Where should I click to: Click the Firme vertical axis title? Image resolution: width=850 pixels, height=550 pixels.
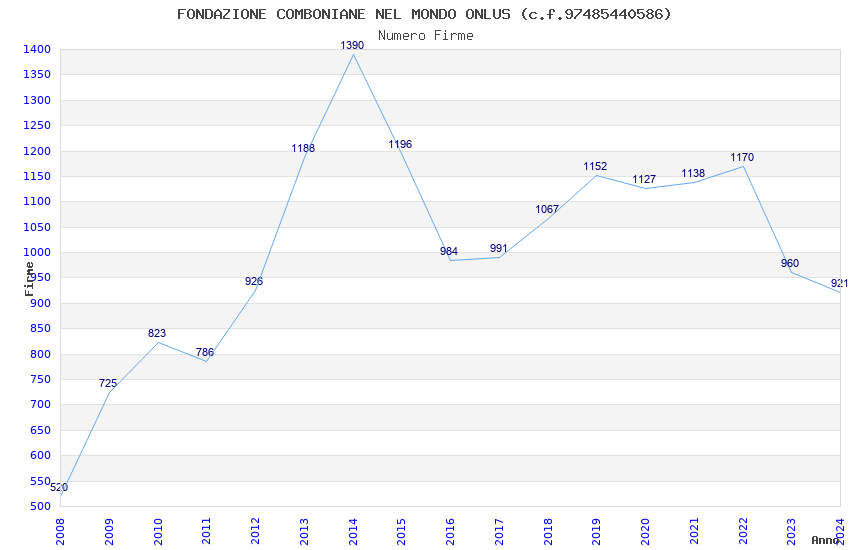coord(29,279)
